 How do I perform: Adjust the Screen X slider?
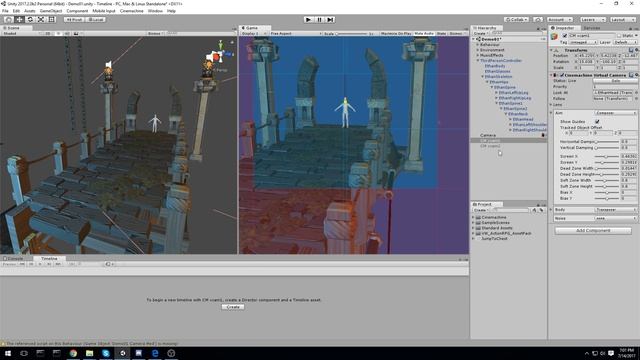pos(607,156)
